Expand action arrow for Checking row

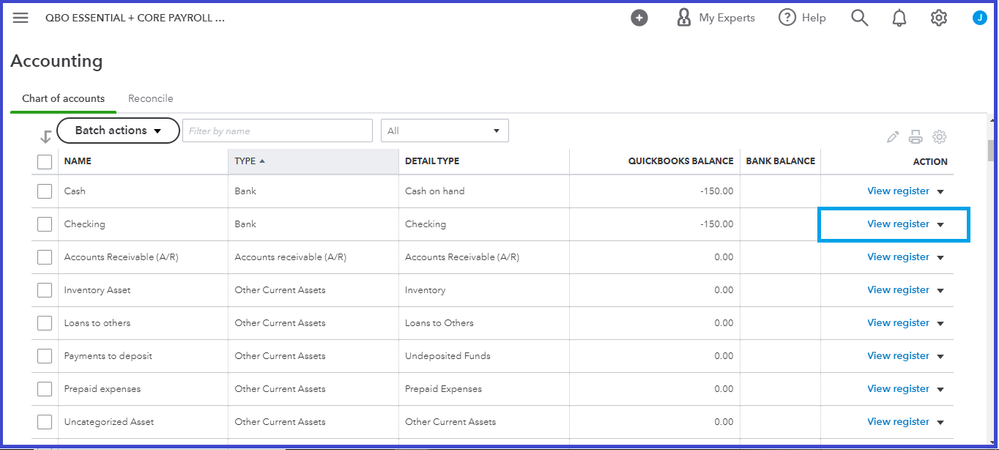[x=941, y=225]
